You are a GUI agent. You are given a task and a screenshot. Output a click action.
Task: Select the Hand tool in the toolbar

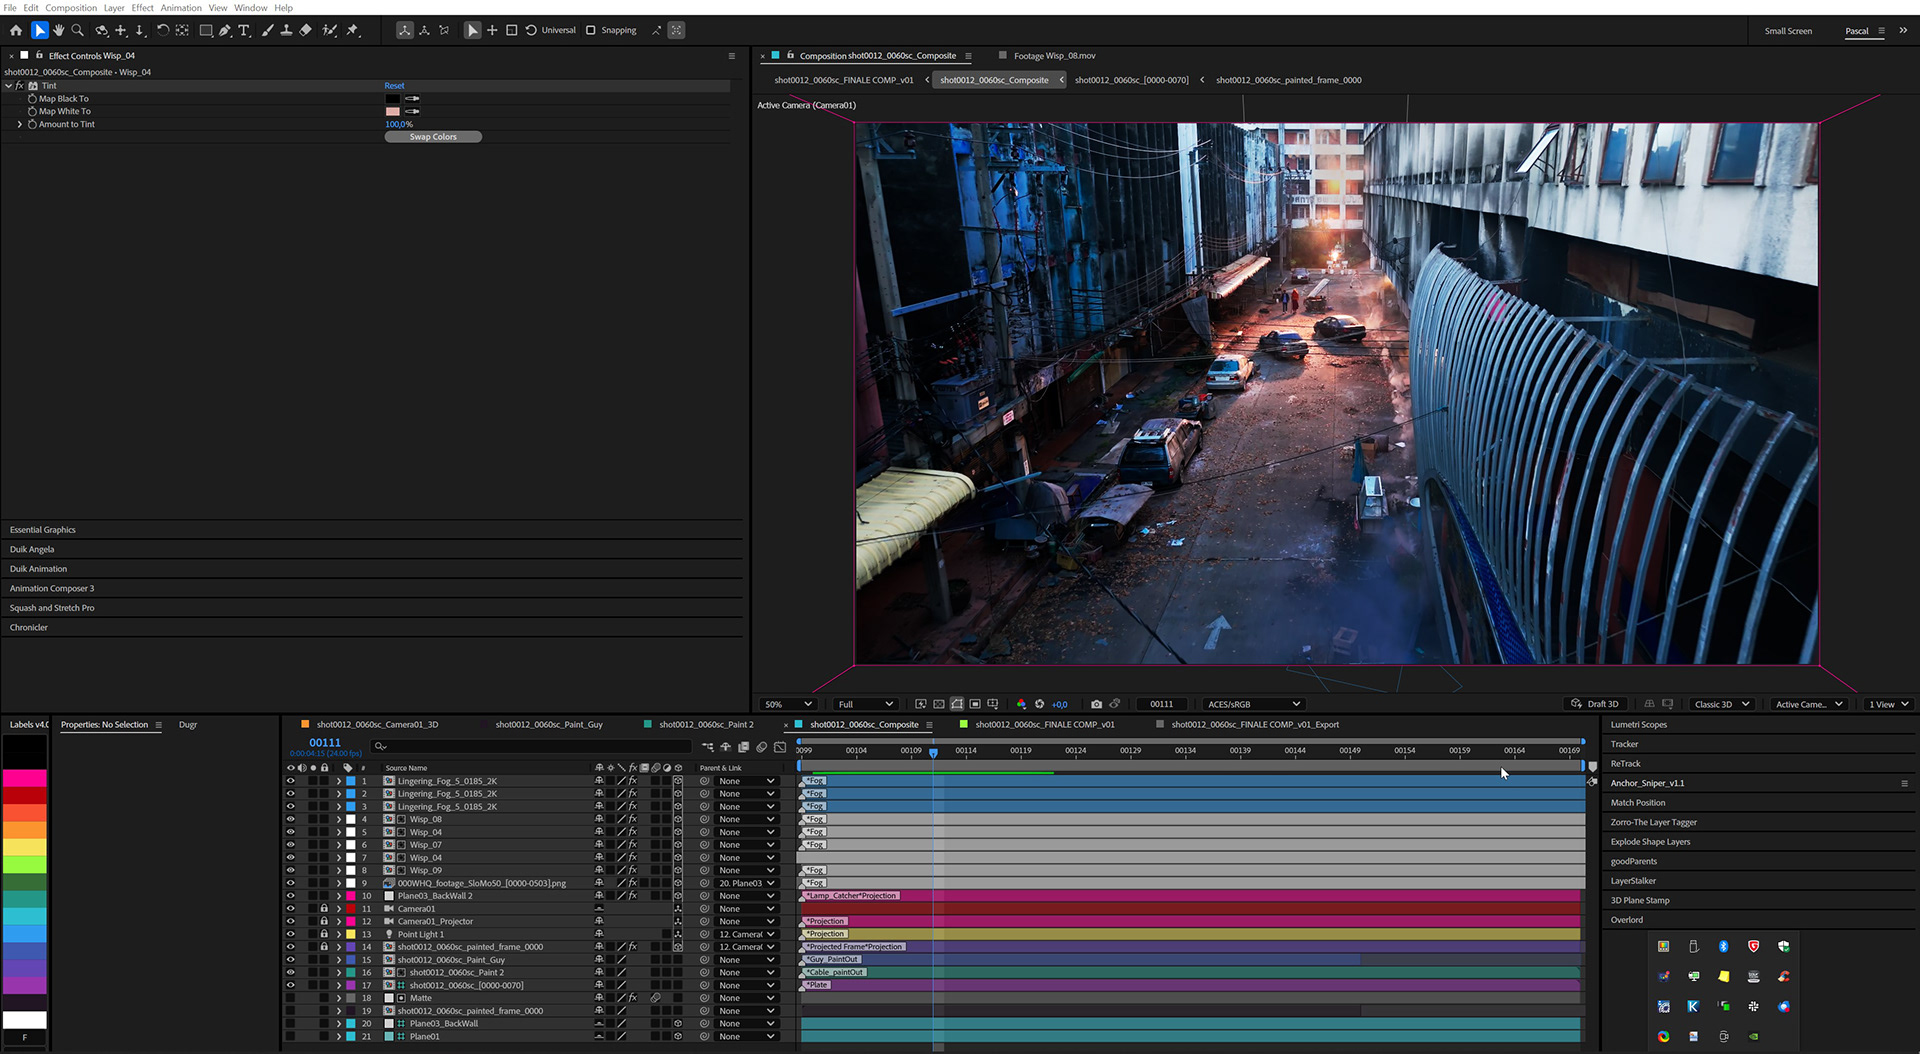click(x=59, y=31)
